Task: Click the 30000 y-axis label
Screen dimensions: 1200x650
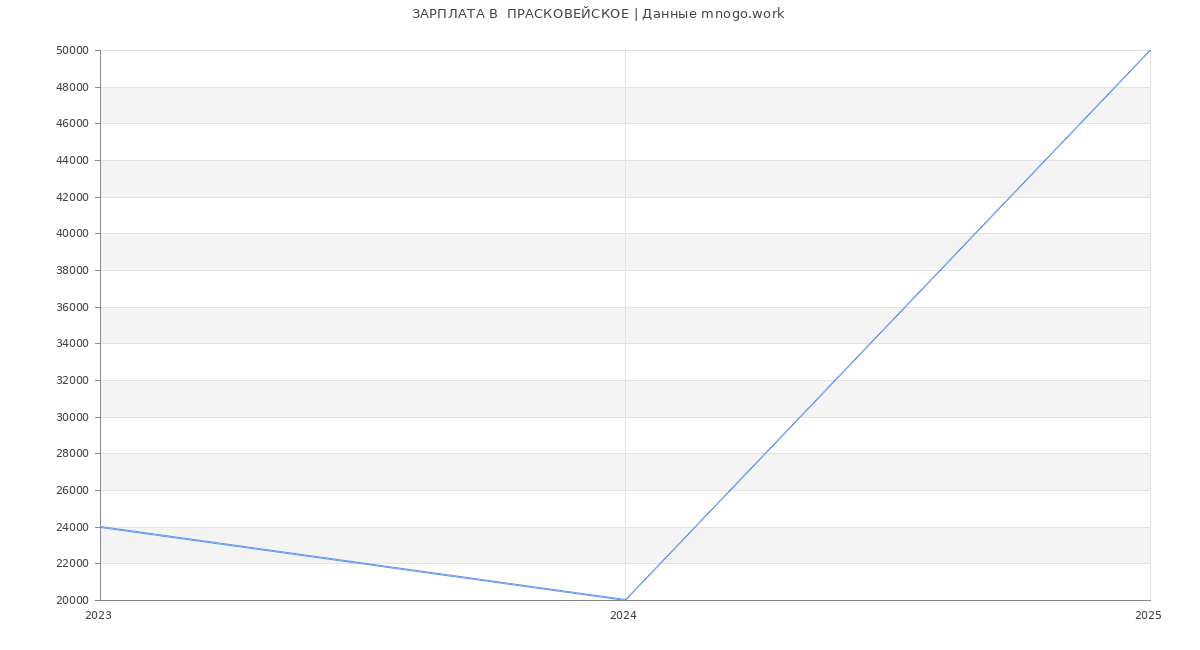Action: [73, 417]
